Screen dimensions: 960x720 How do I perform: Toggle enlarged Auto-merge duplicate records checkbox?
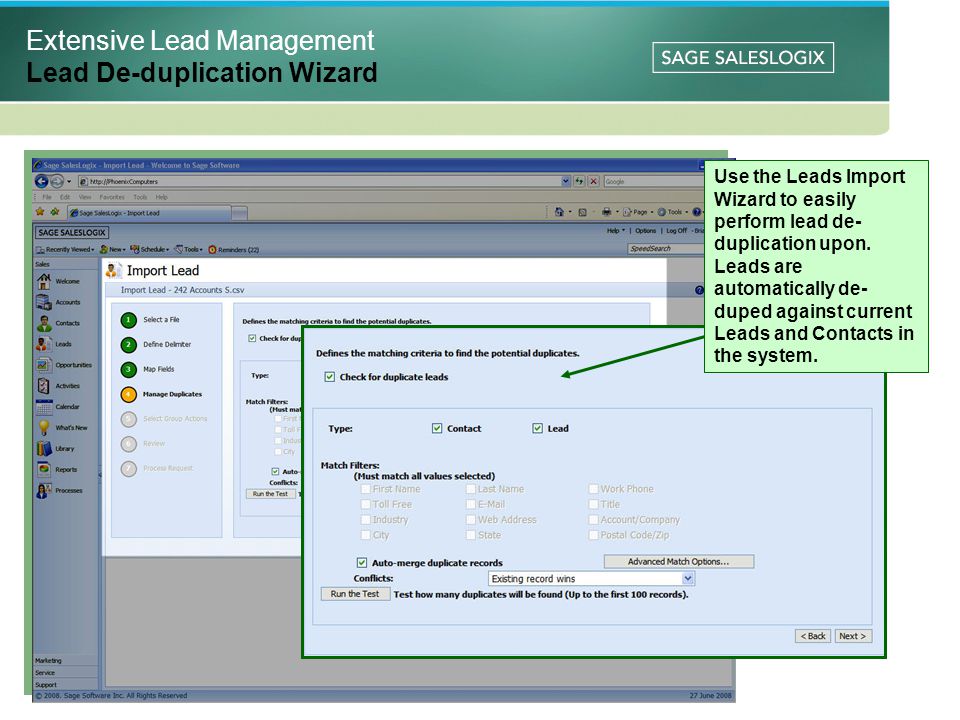(362, 563)
